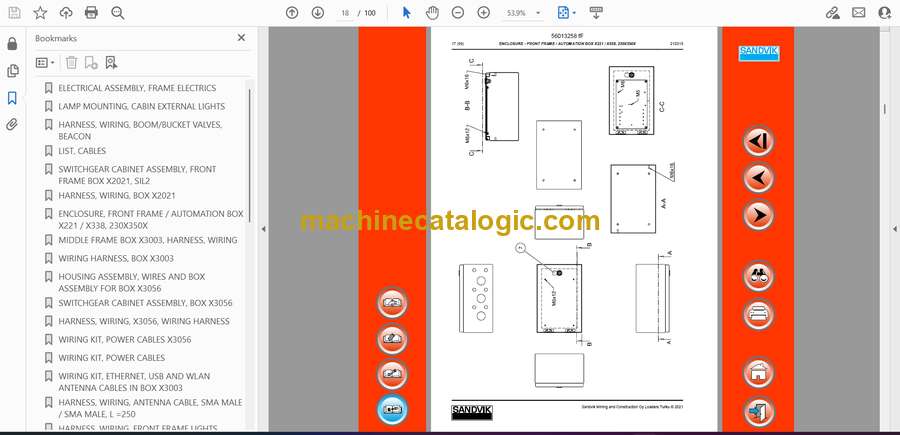Select WIRING KIT, POWER CABLES X3056 bookmark
Screen dimensions: 900x435
[125, 340]
